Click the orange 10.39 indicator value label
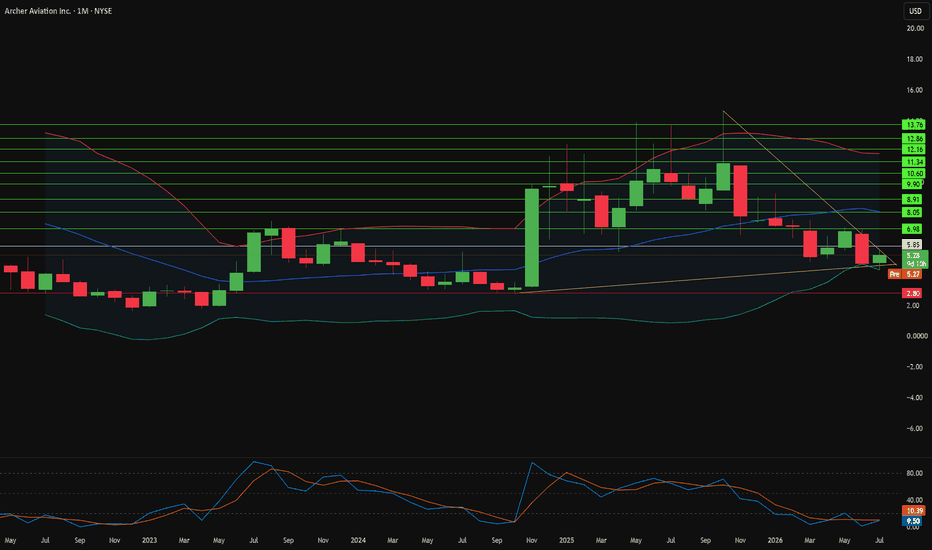The height and width of the screenshot is (550, 932). click(x=914, y=511)
